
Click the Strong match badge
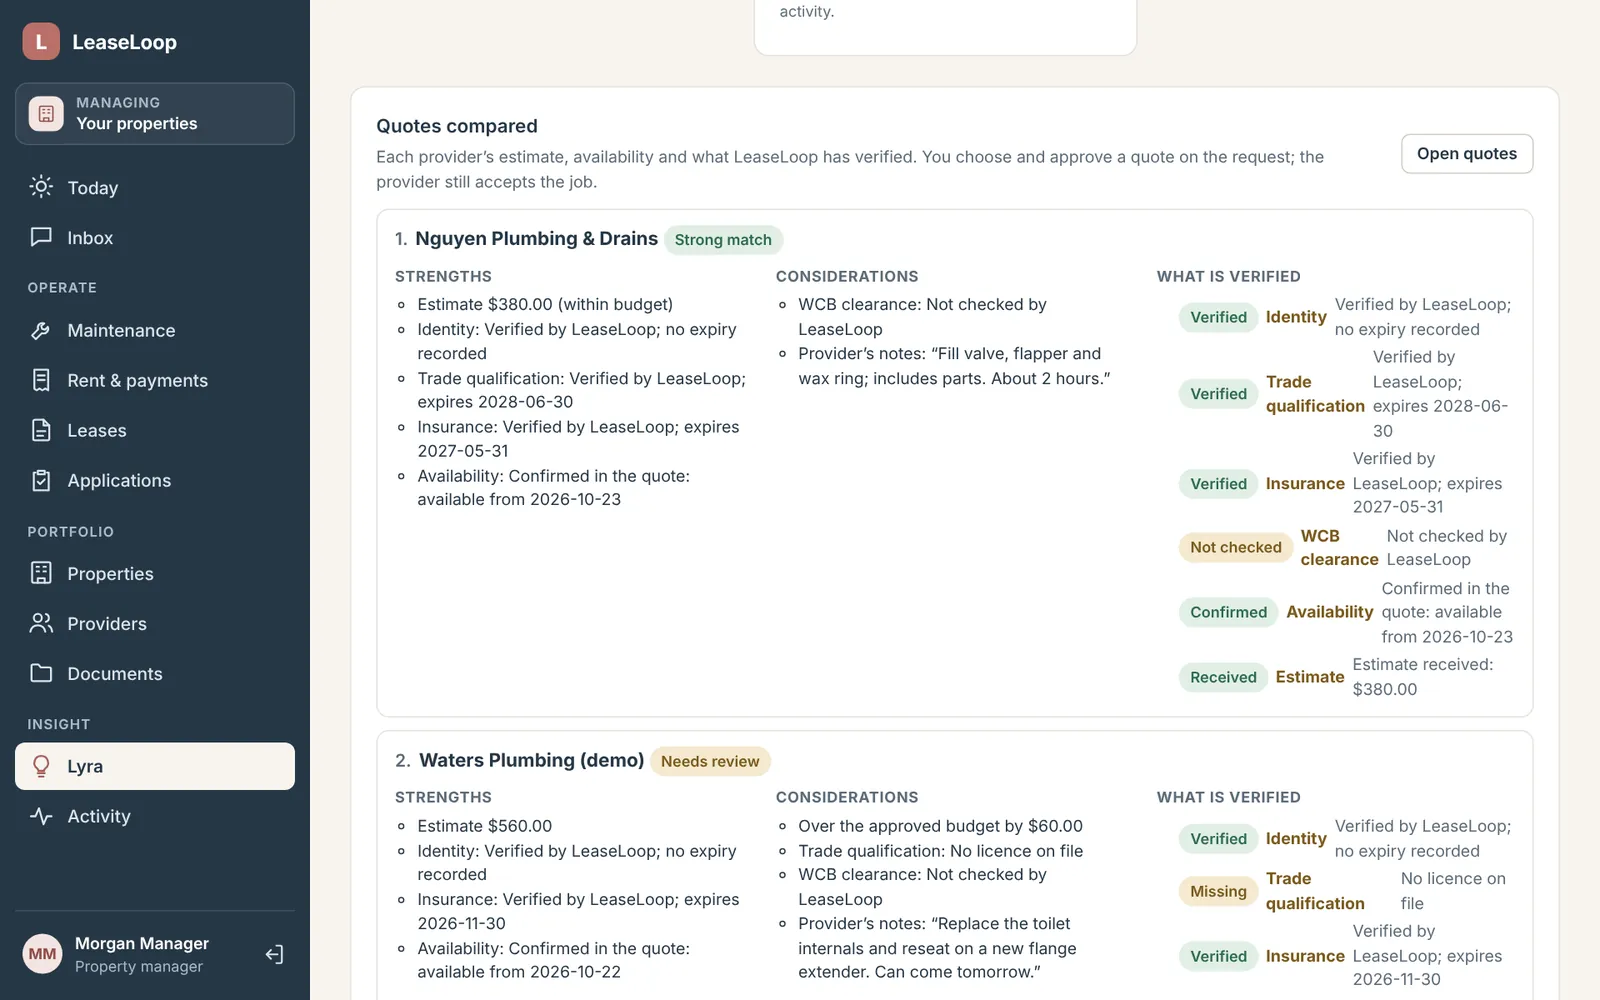[723, 240]
